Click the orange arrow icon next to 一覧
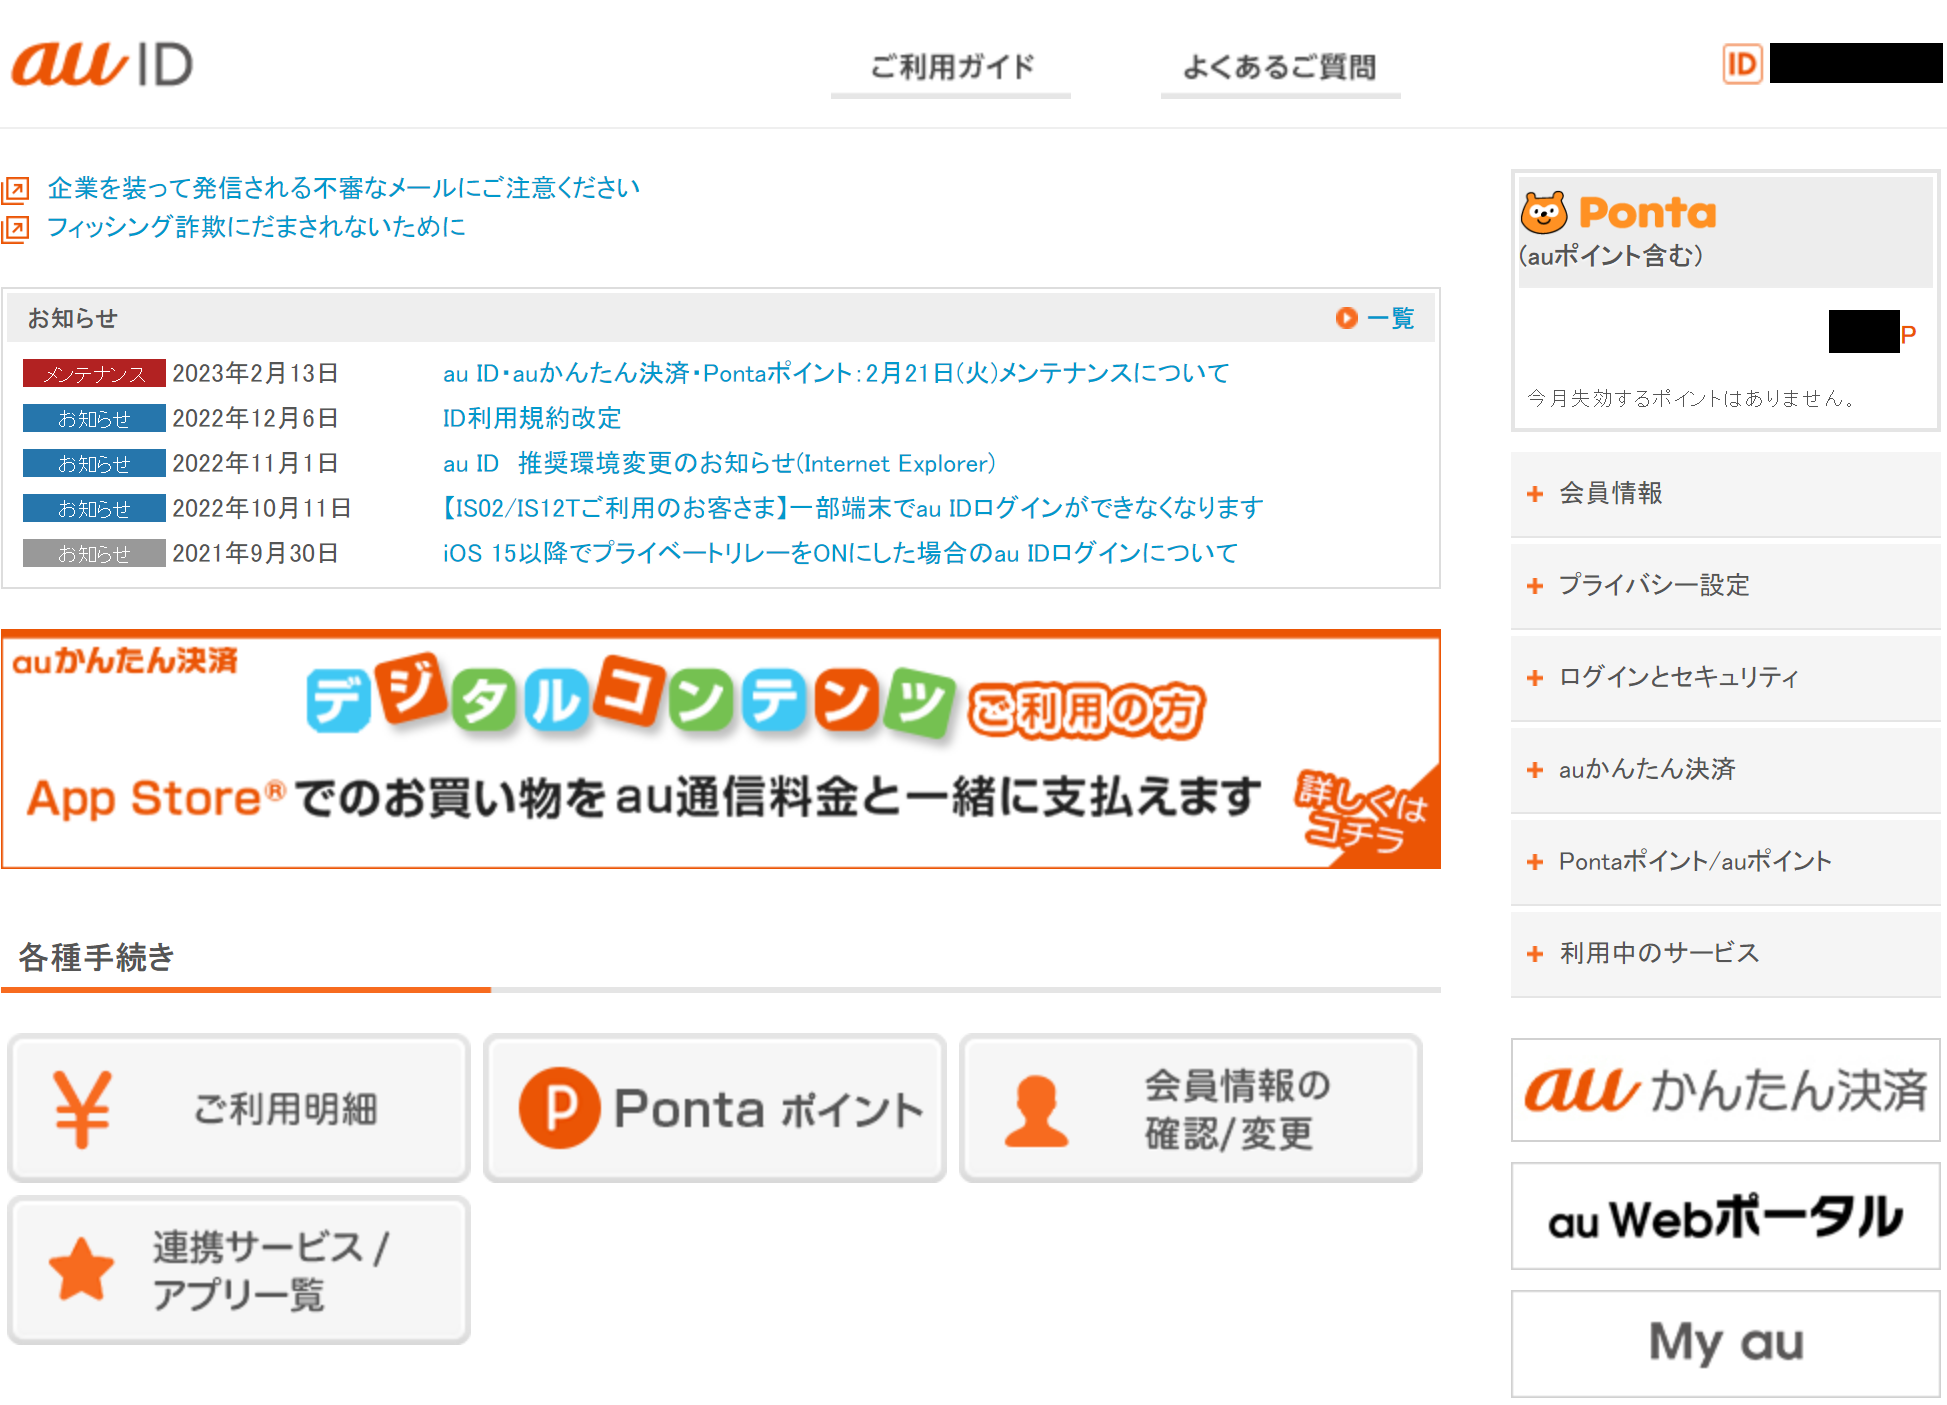This screenshot has height=1405, width=1947. tap(1346, 318)
